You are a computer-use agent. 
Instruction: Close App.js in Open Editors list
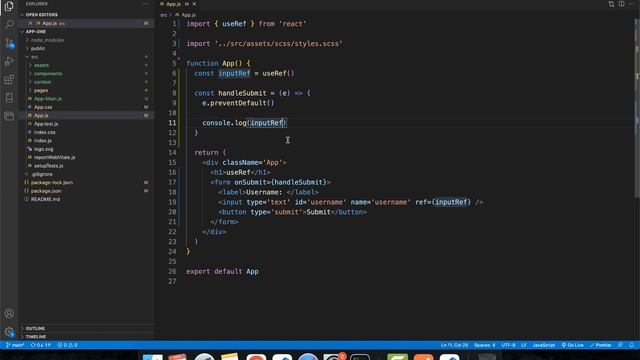click(x=30, y=23)
